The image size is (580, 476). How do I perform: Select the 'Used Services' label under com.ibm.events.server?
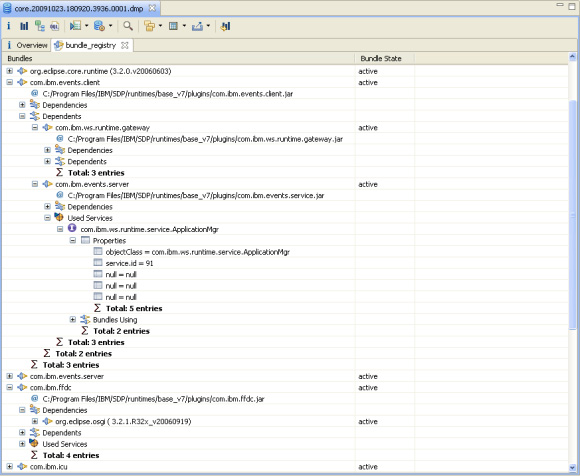click(x=90, y=218)
